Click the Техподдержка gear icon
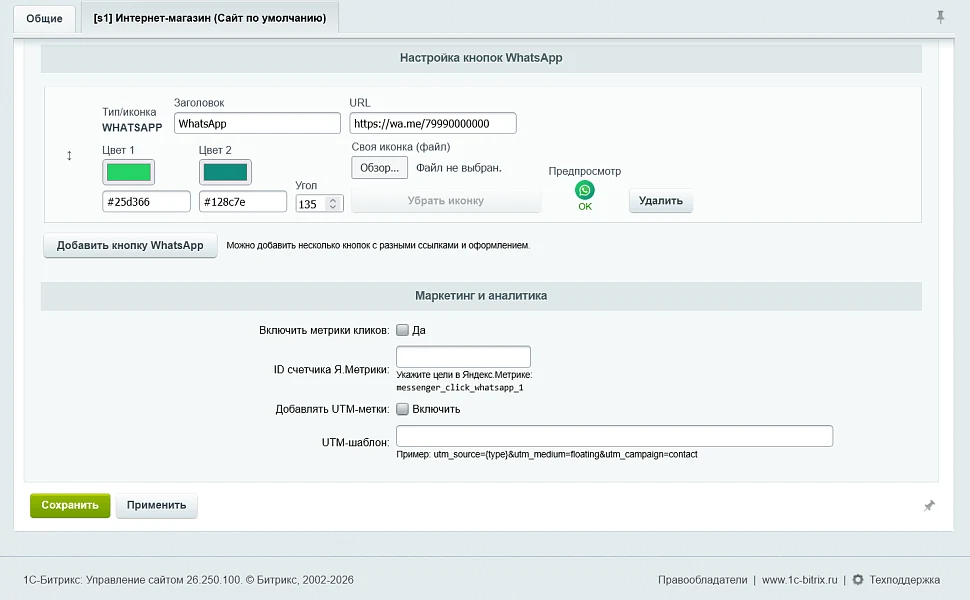970x600 pixels. tap(857, 580)
